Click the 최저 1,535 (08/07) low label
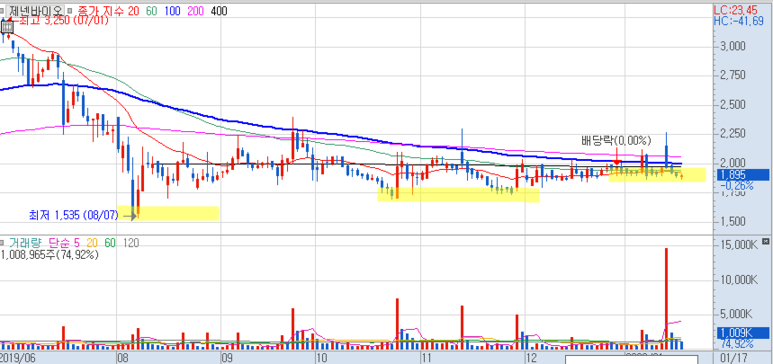The width and height of the screenshot is (773, 364). [x=73, y=215]
